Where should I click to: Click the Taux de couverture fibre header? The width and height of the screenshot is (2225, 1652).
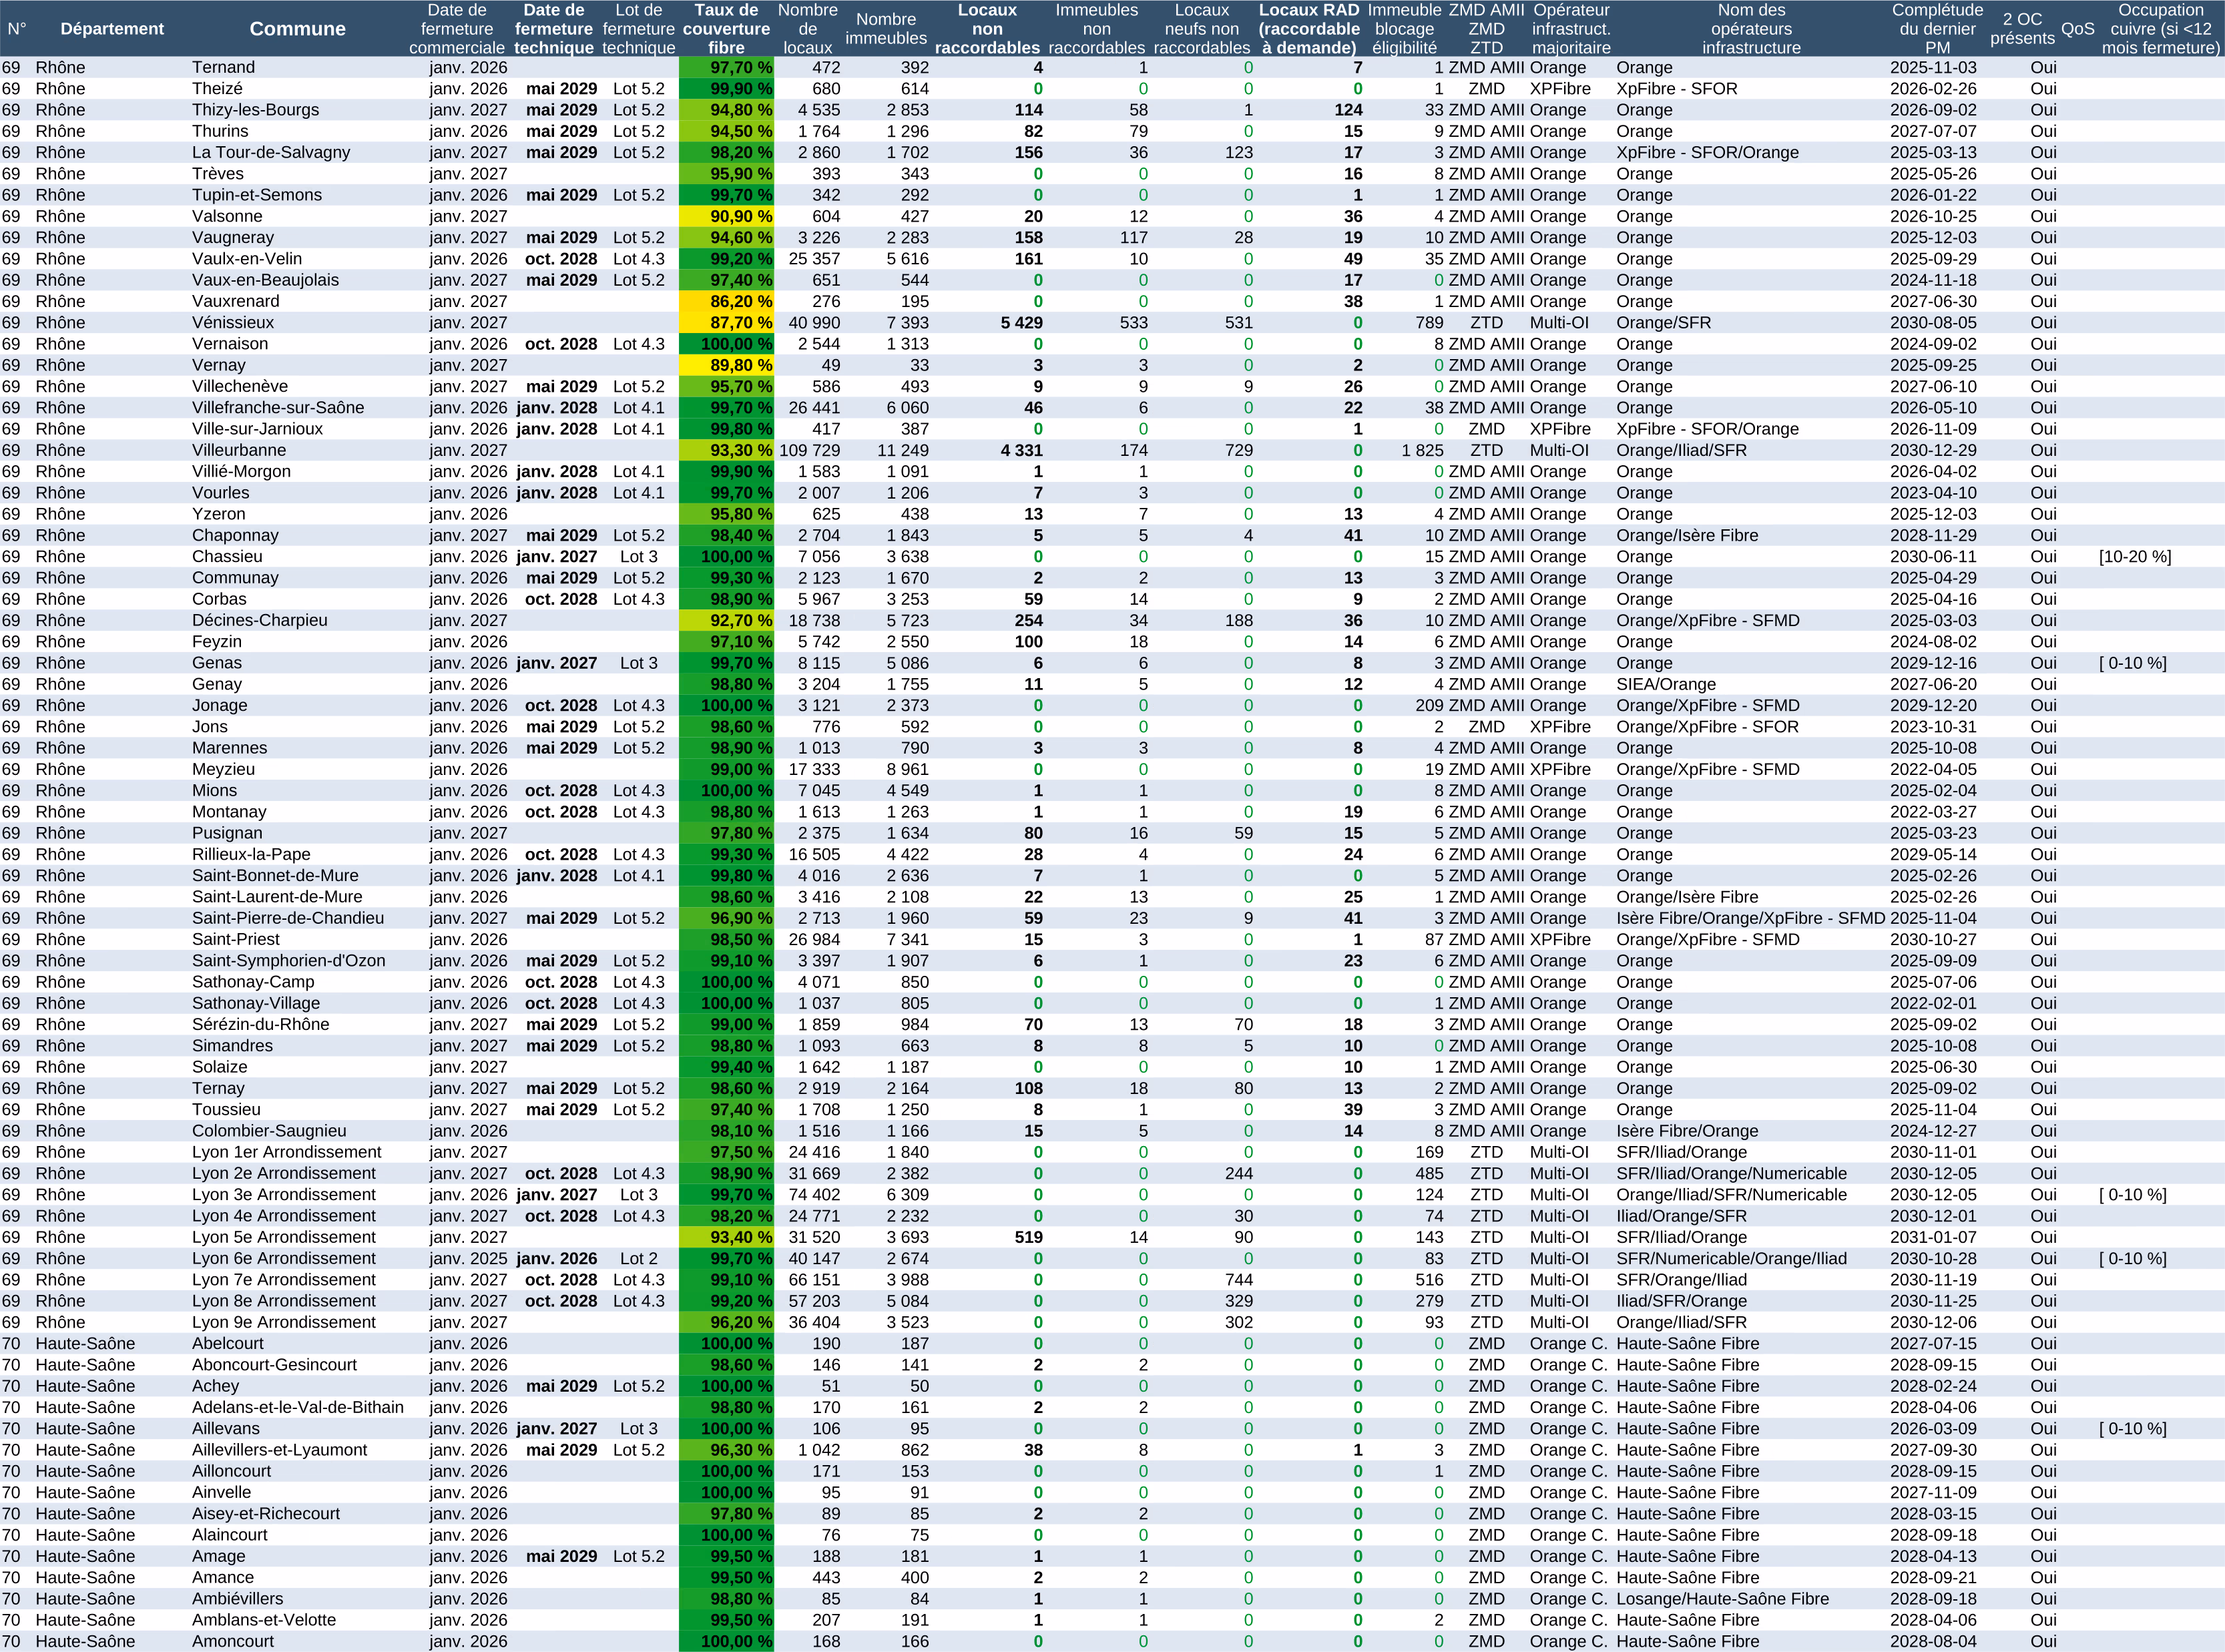(726, 29)
